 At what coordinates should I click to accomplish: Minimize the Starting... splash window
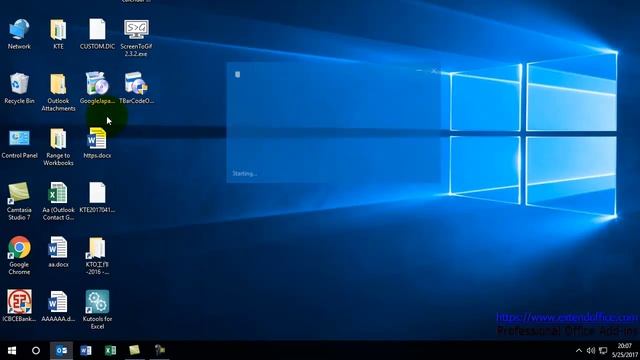(x=419, y=71)
